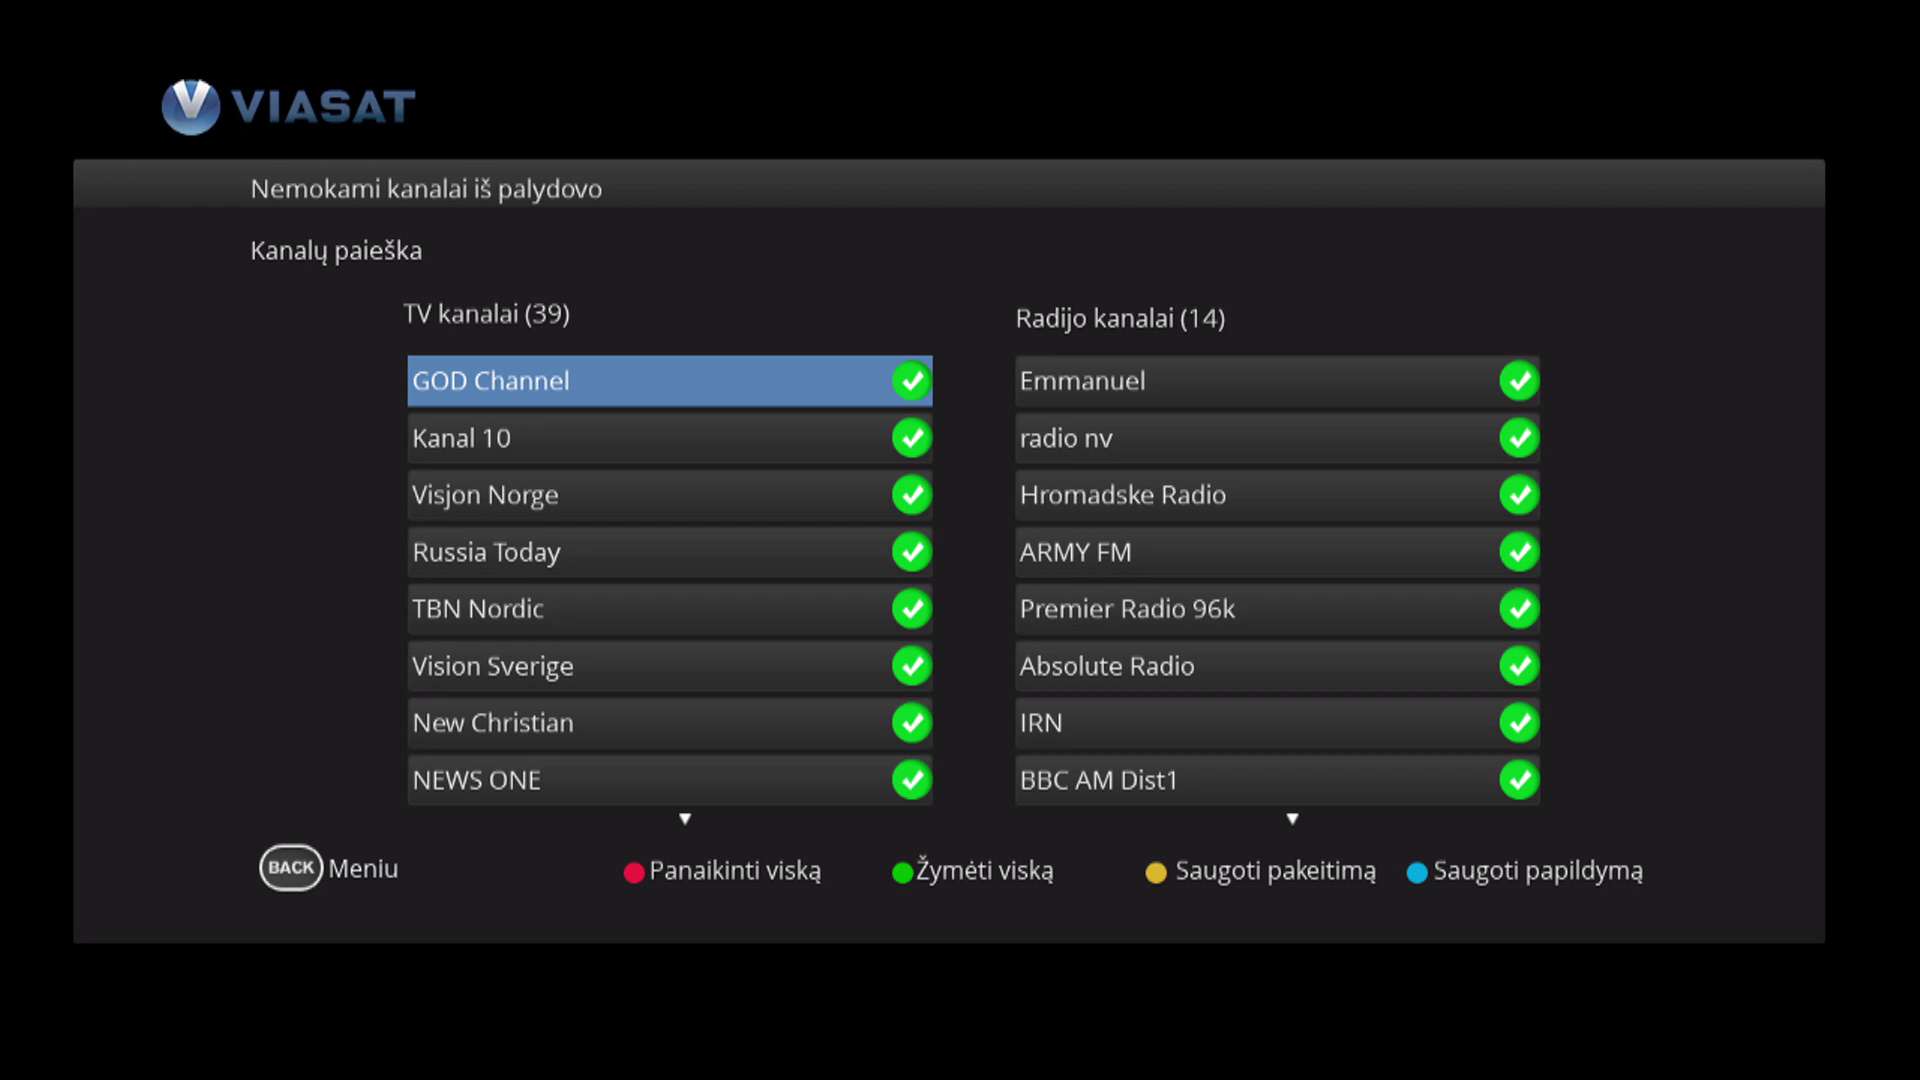Select the ARMY FM row name
Image resolution: width=1920 pixels, height=1080 pixels.
pyautogui.click(x=1075, y=552)
